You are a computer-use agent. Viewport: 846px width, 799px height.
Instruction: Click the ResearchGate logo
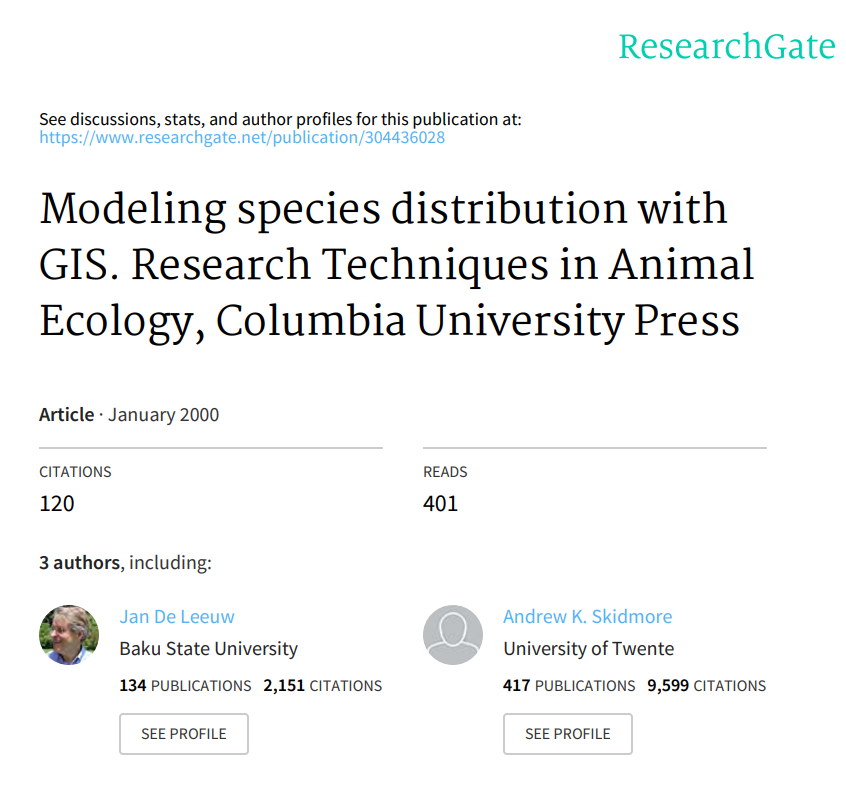point(726,47)
